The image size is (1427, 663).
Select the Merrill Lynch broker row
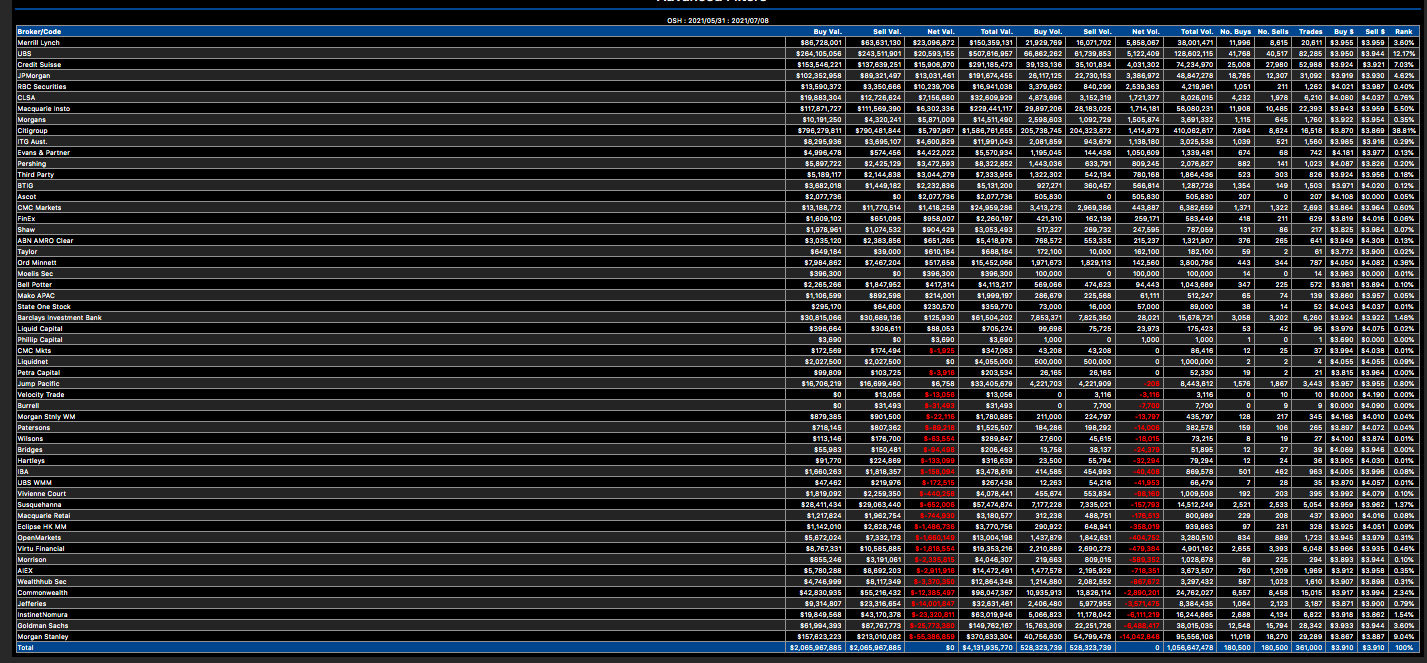[x=717, y=43]
